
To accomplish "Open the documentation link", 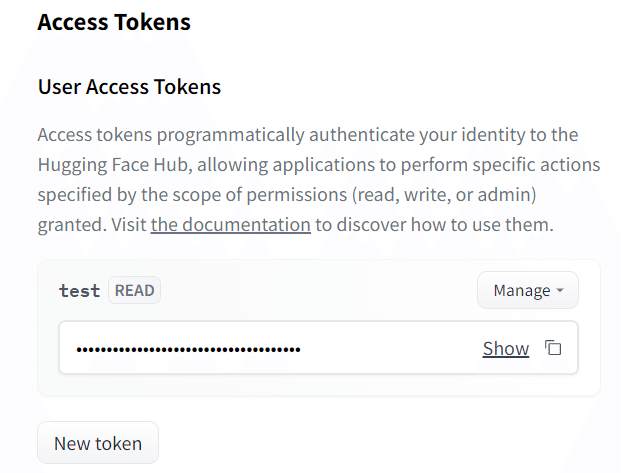I will click(x=230, y=225).
